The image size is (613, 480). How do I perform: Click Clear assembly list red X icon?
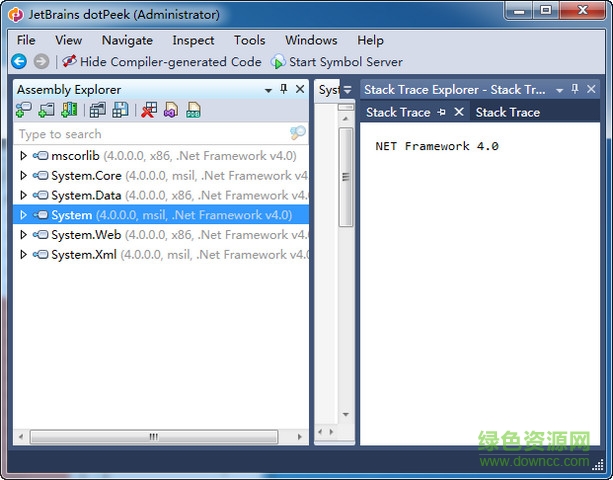149,110
